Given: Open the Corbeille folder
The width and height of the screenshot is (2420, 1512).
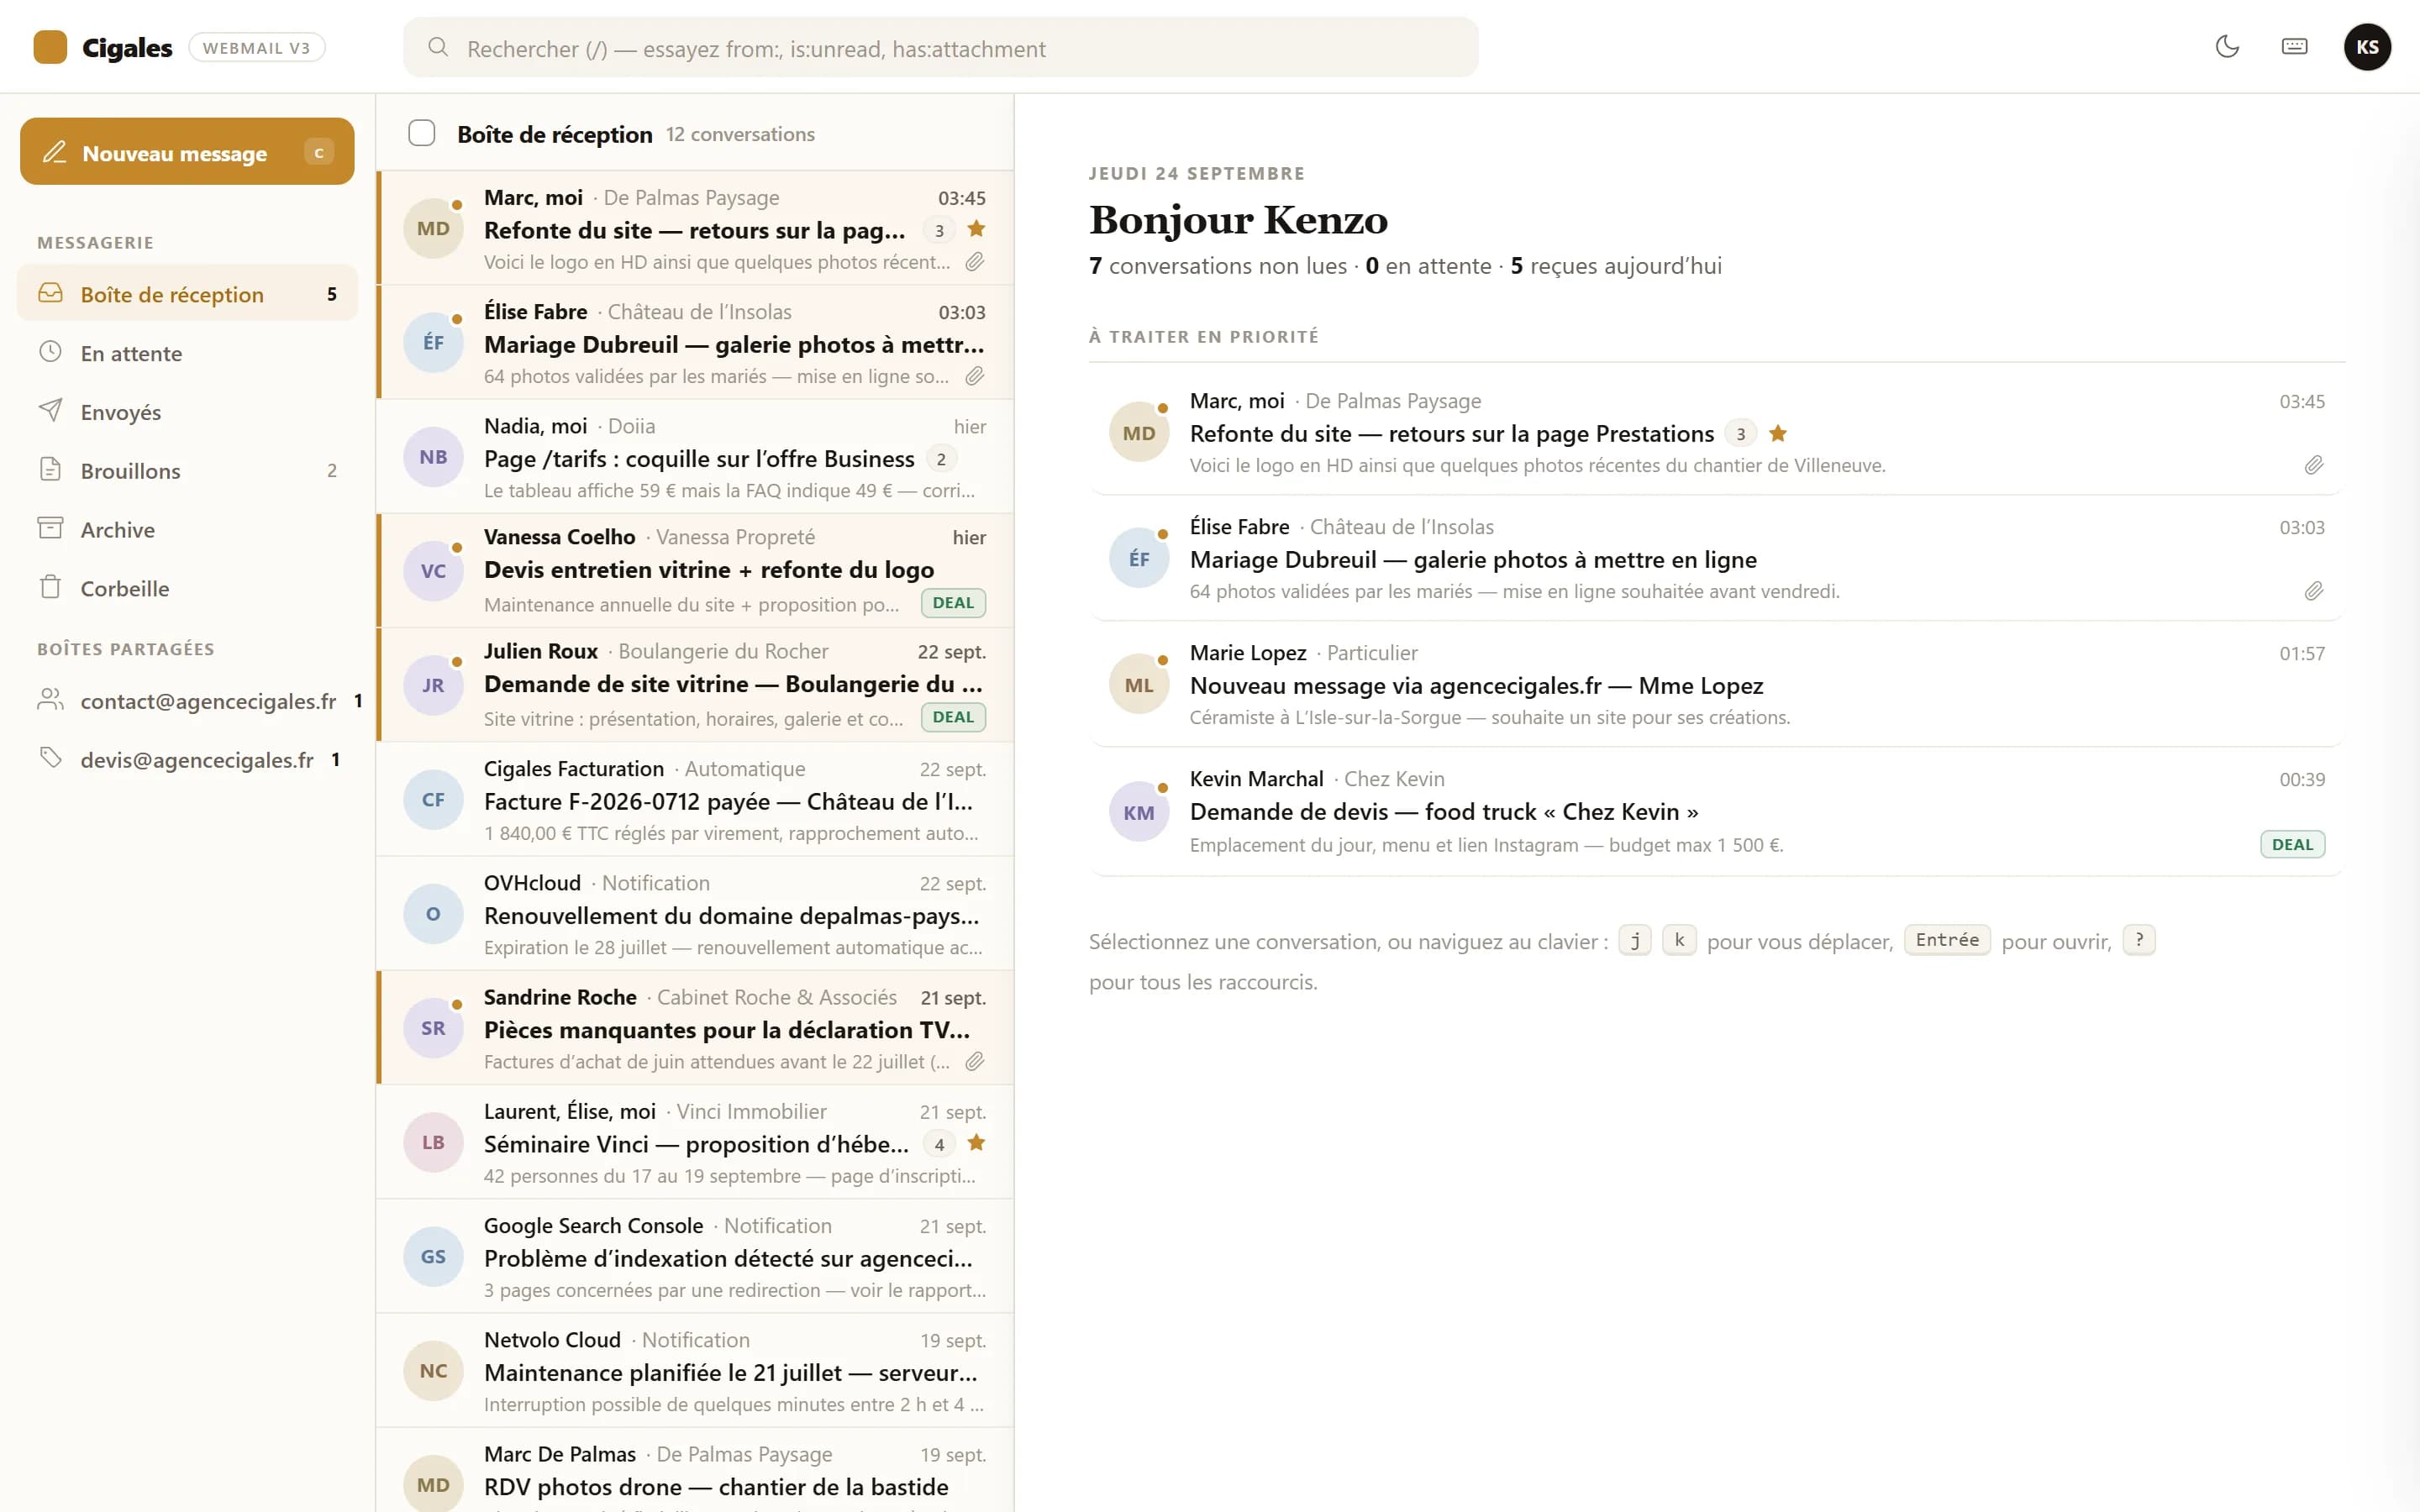Looking at the screenshot, I should [187, 588].
